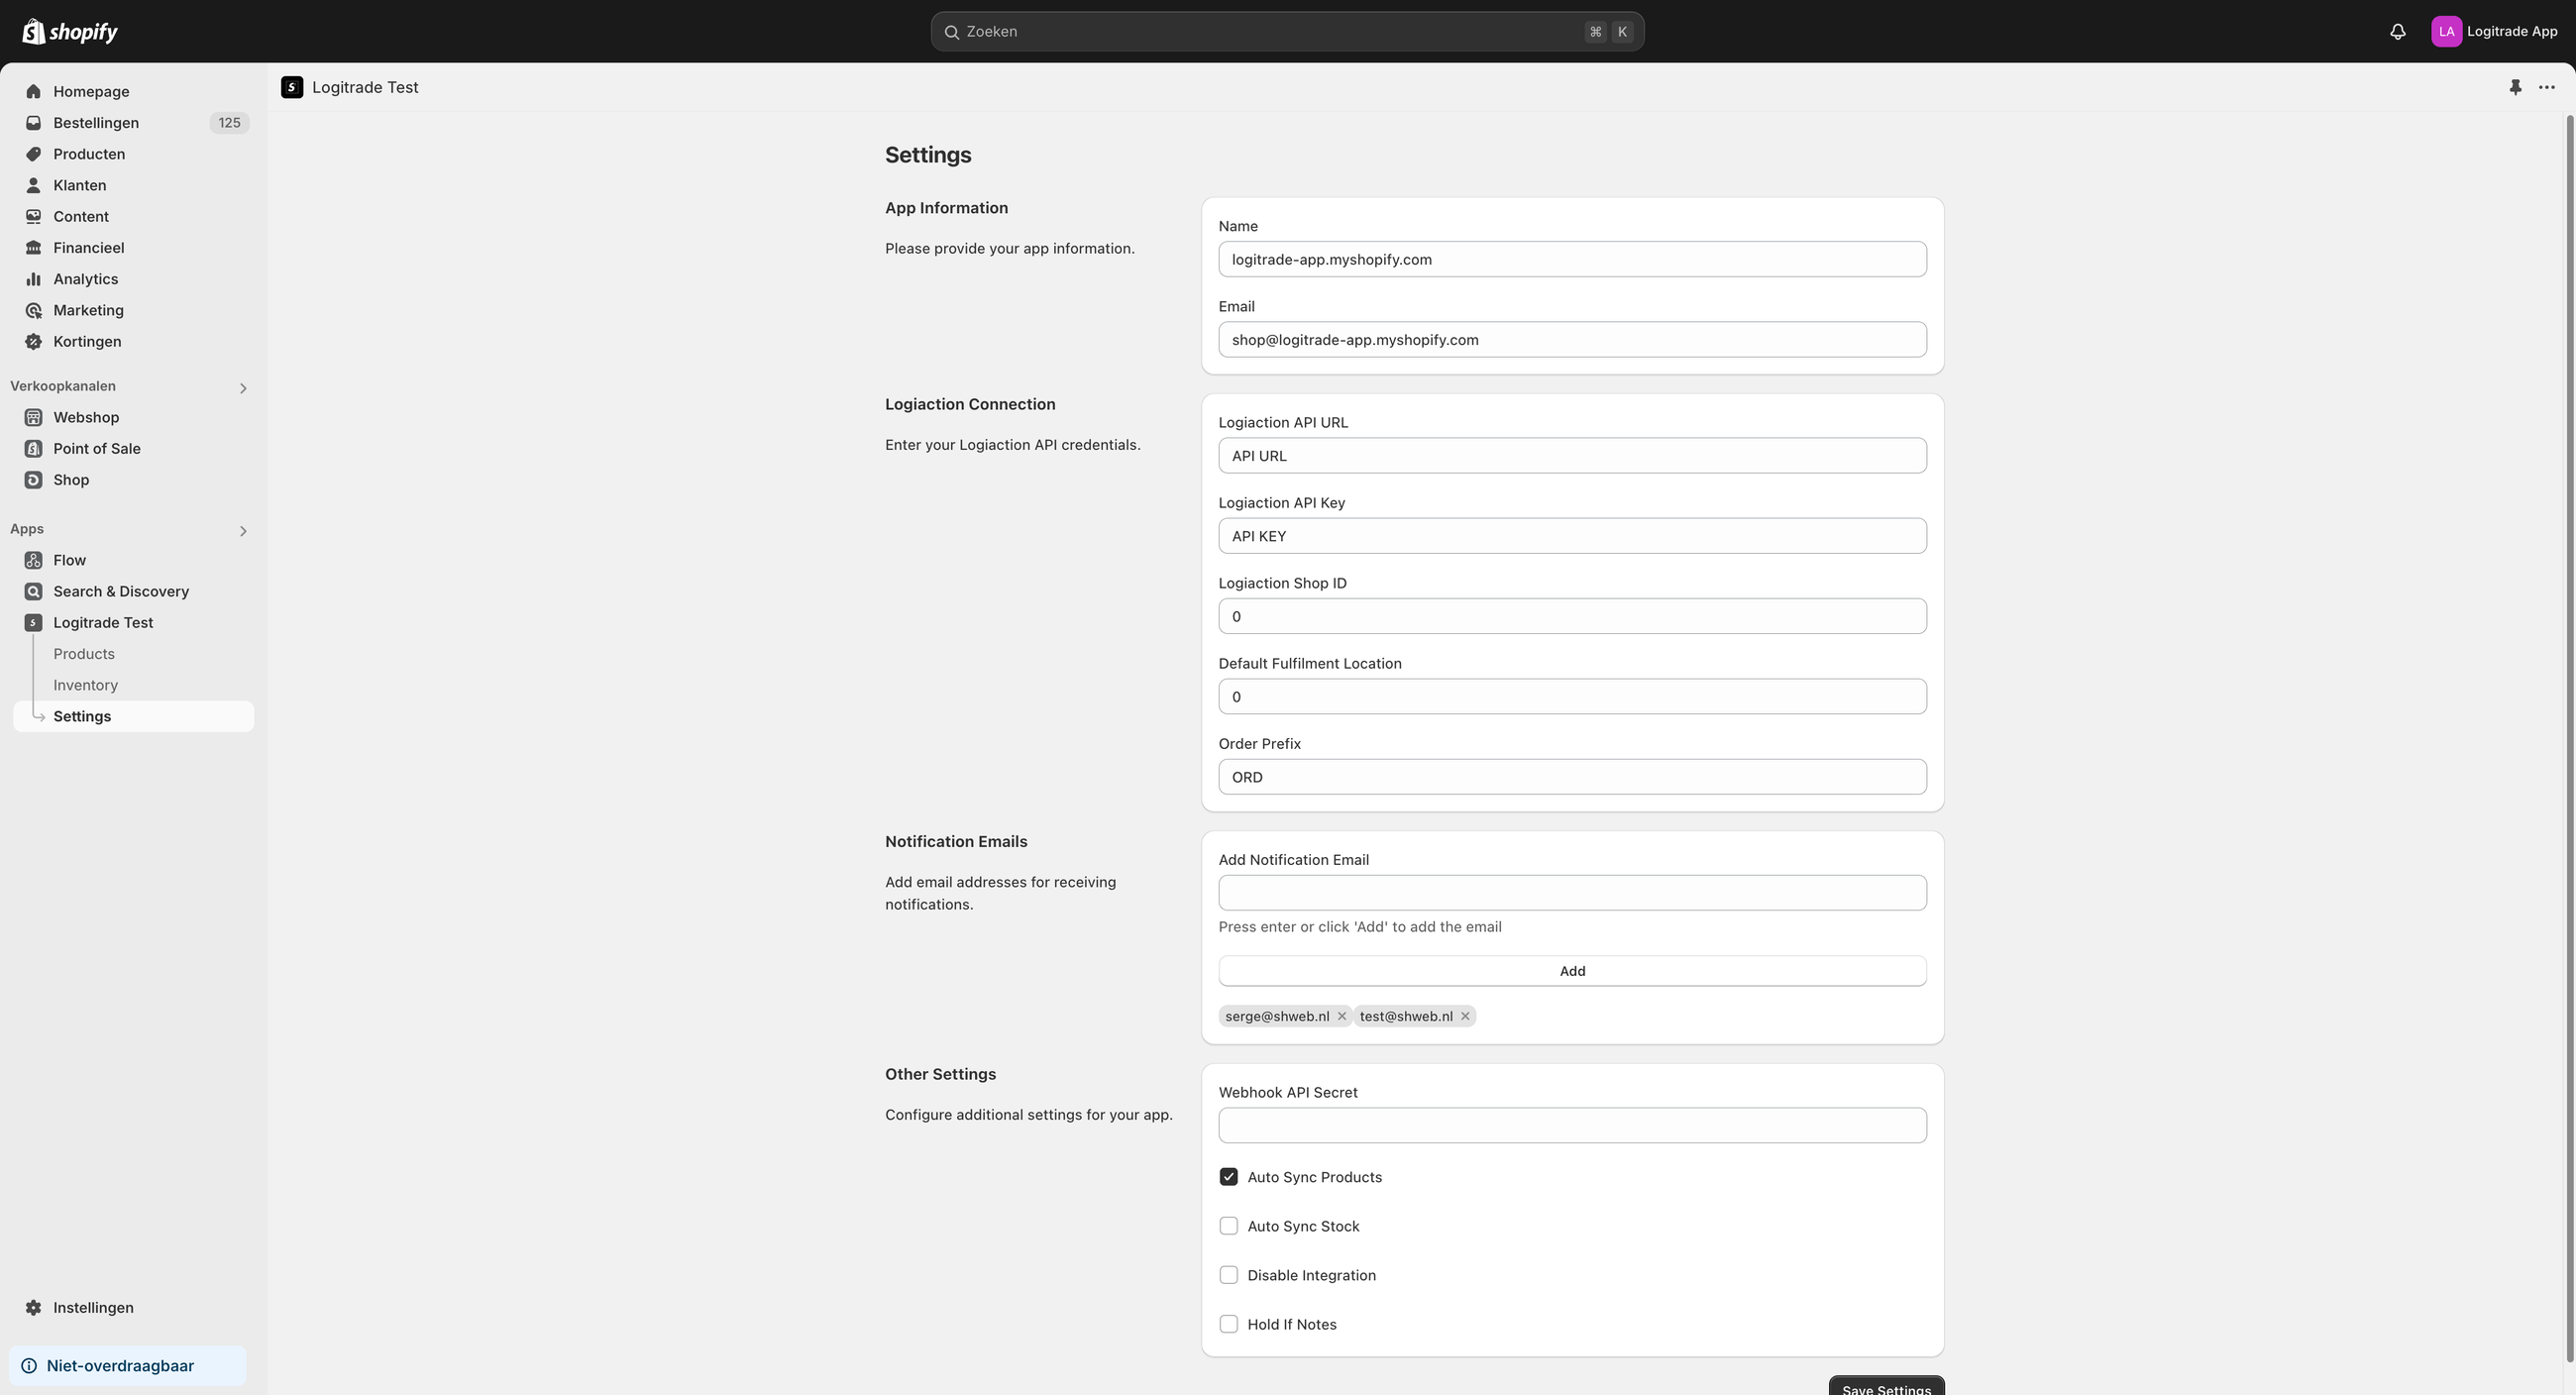Click the Logiaction API Key field
Screen dimensions: 2576x1395
coord(1572,536)
